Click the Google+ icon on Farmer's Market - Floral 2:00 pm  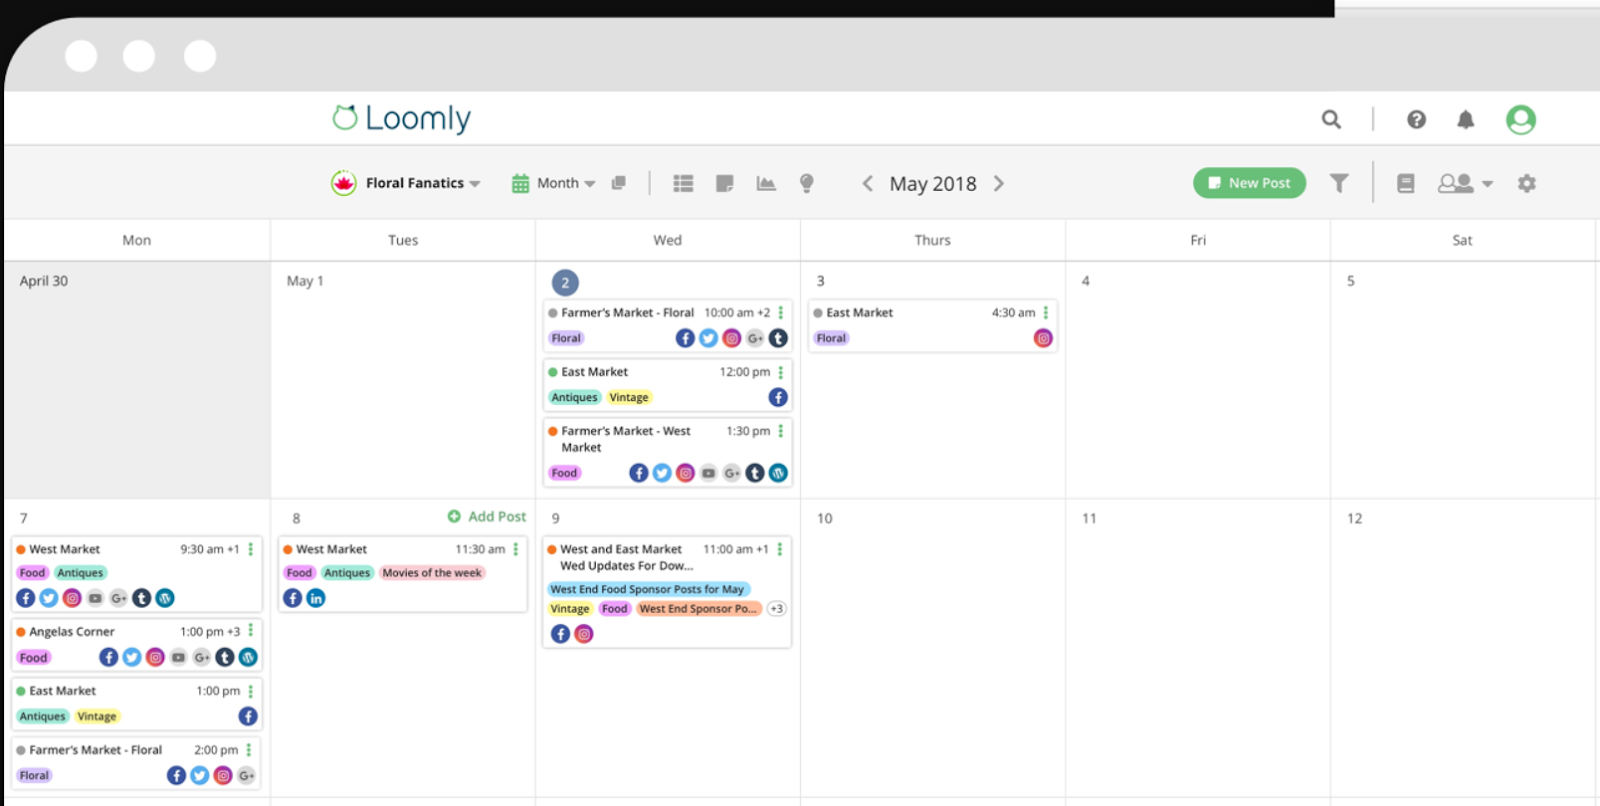[x=246, y=775]
